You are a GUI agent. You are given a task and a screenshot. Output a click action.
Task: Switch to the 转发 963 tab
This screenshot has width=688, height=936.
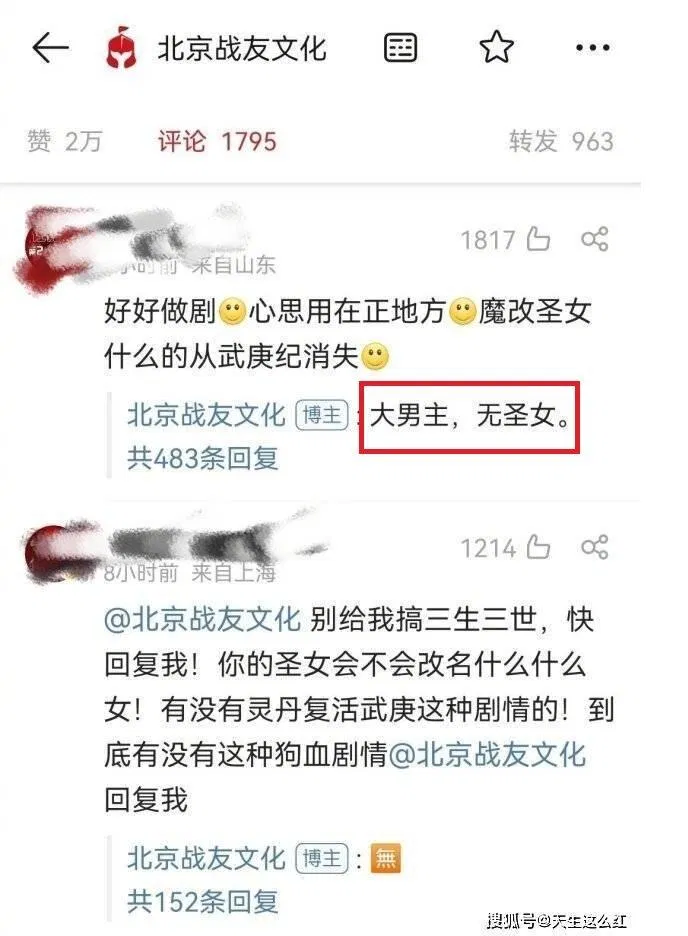pos(561,141)
